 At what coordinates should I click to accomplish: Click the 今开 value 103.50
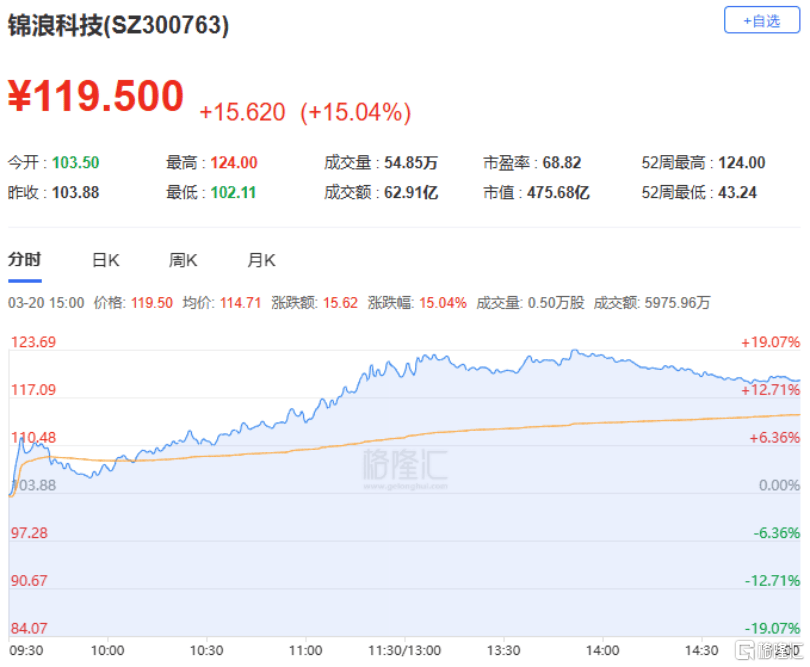coord(75,163)
